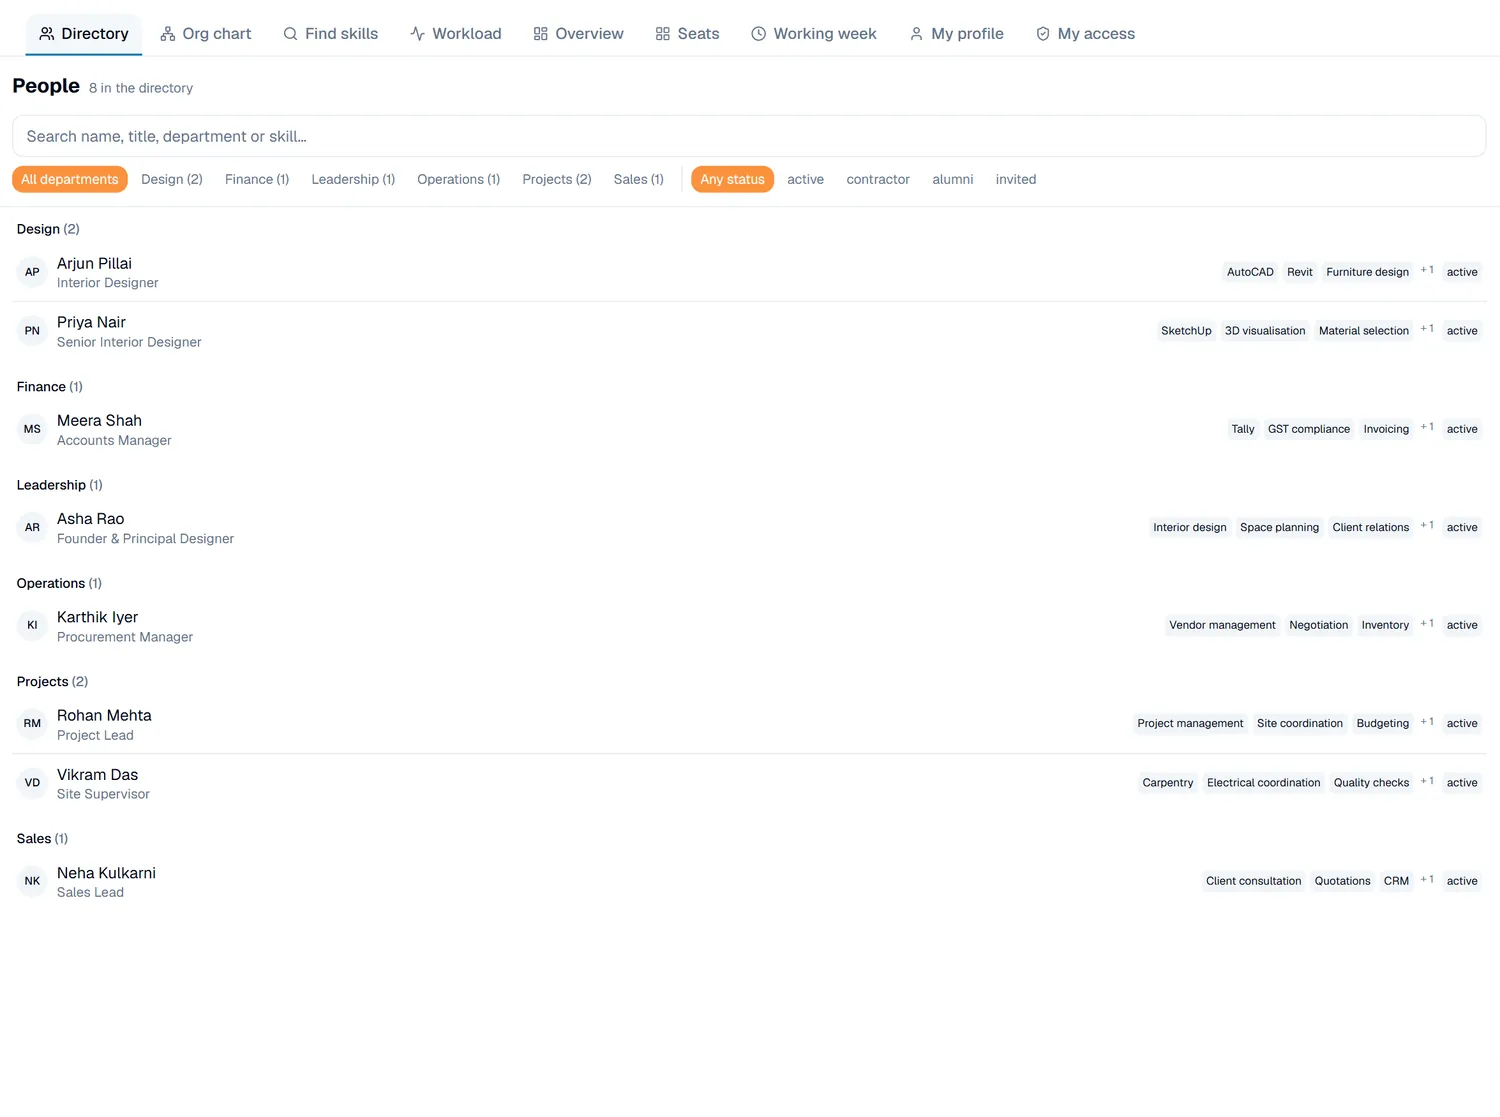
Task: Click the My profile person icon
Action: tap(916, 34)
